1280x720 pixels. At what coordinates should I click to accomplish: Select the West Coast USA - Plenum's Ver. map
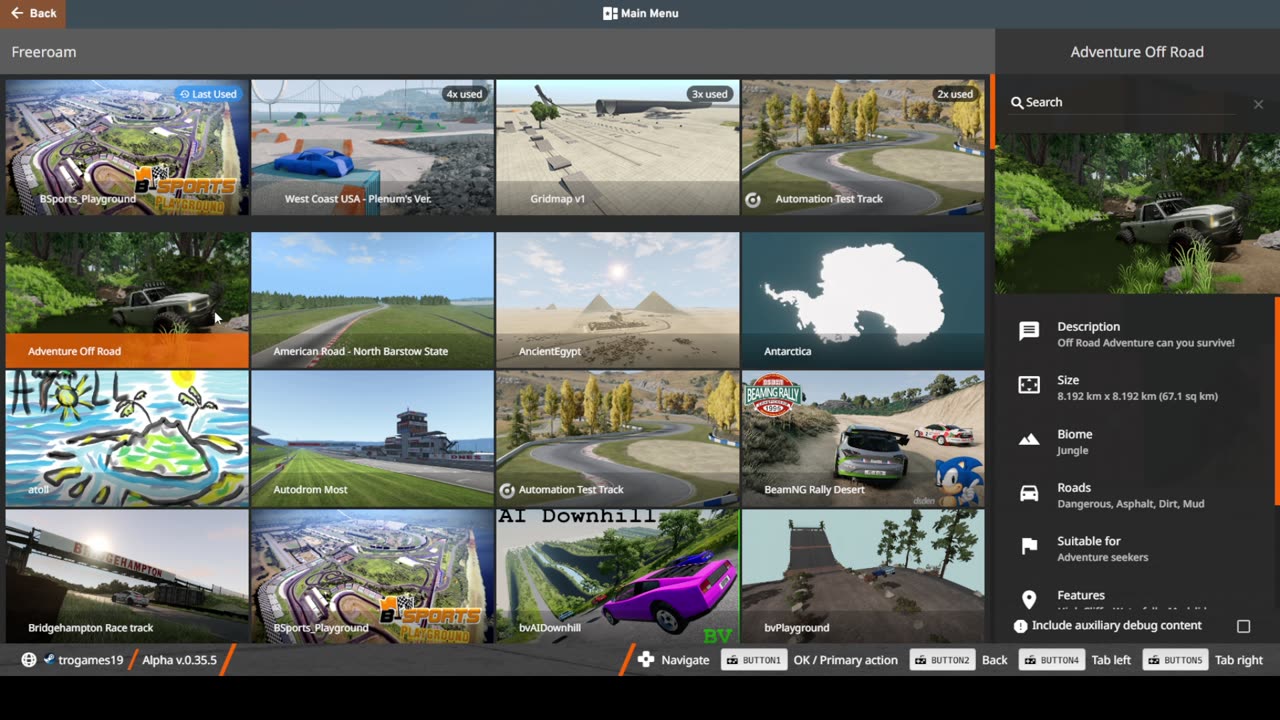[373, 147]
